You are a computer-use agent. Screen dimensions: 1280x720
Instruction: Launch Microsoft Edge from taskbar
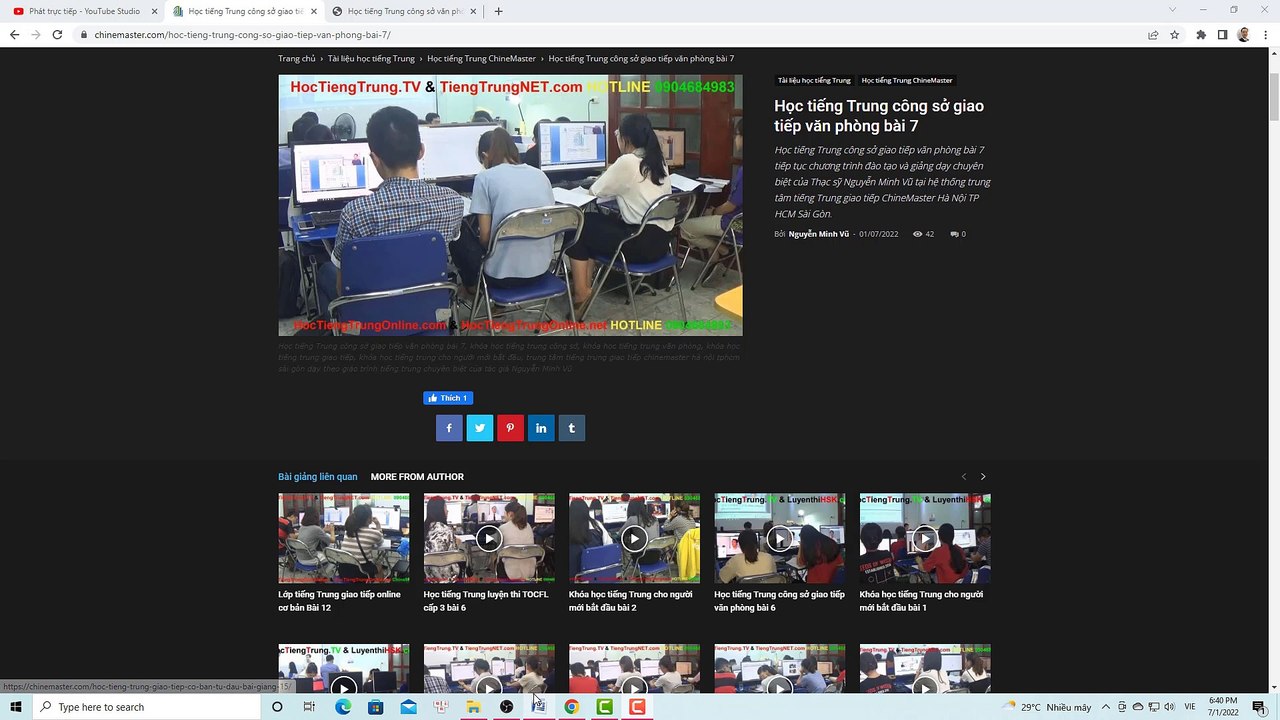click(342, 707)
